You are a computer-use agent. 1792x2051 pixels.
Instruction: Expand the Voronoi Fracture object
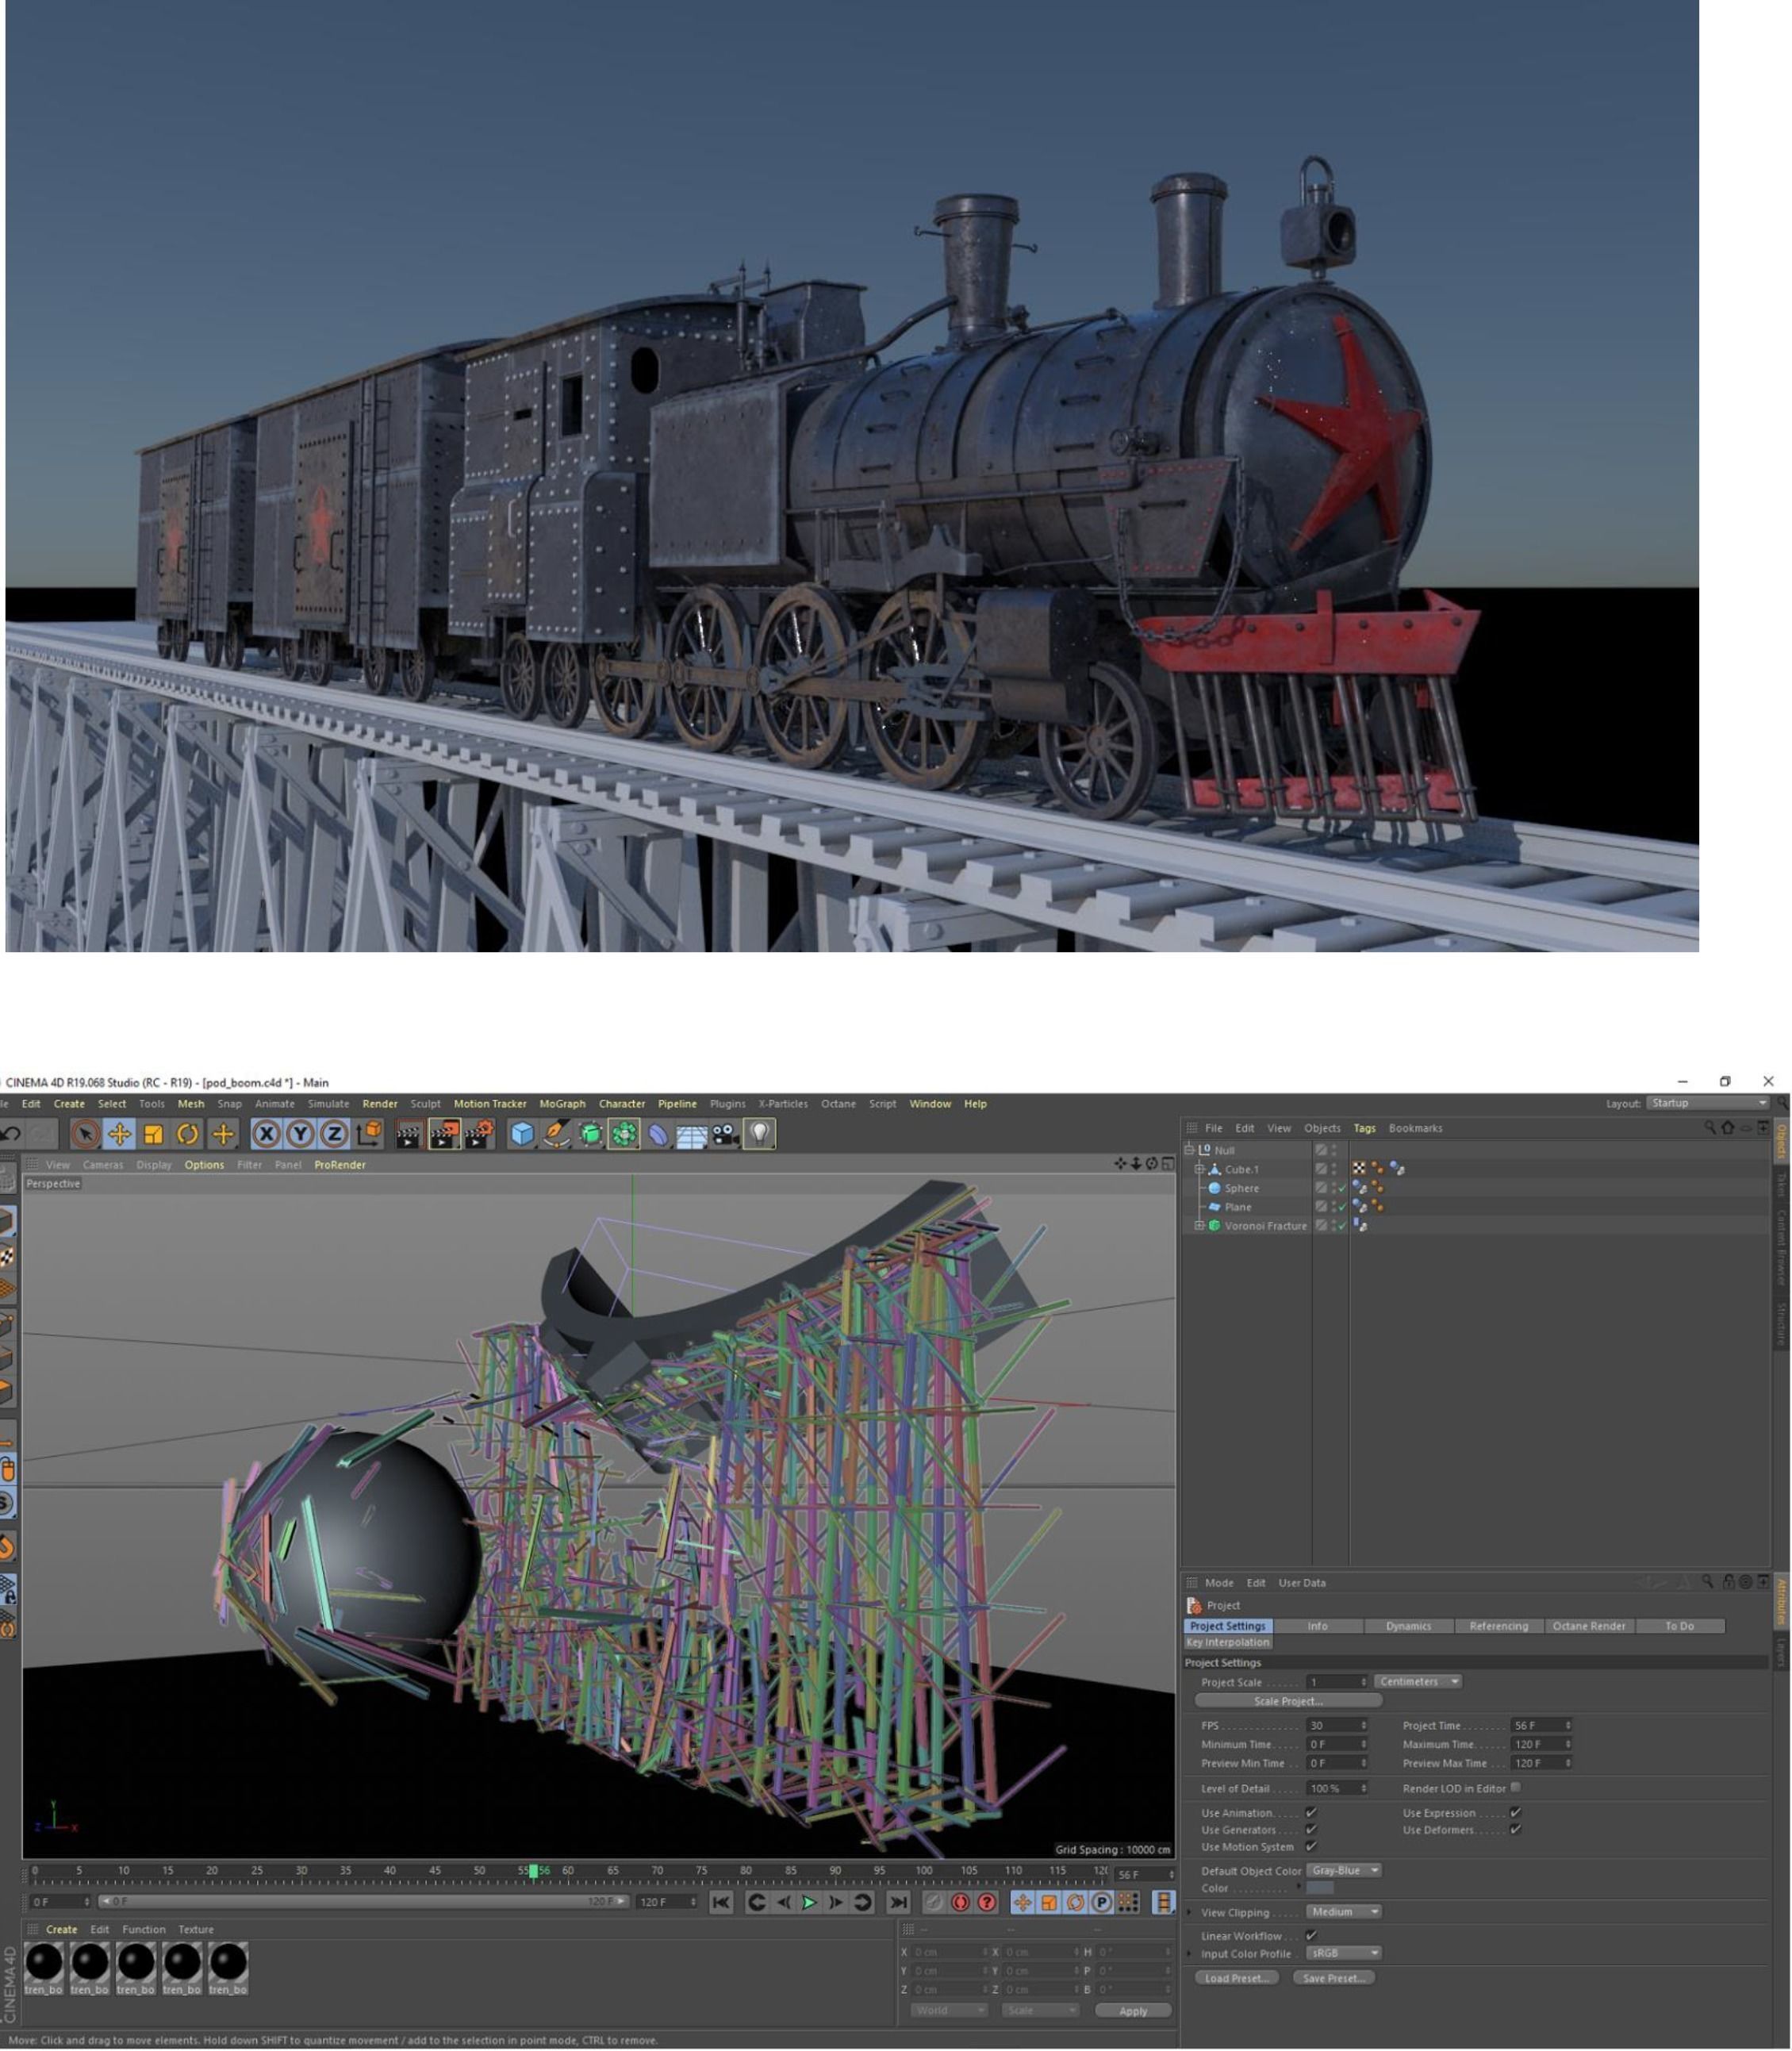(x=1200, y=1226)
